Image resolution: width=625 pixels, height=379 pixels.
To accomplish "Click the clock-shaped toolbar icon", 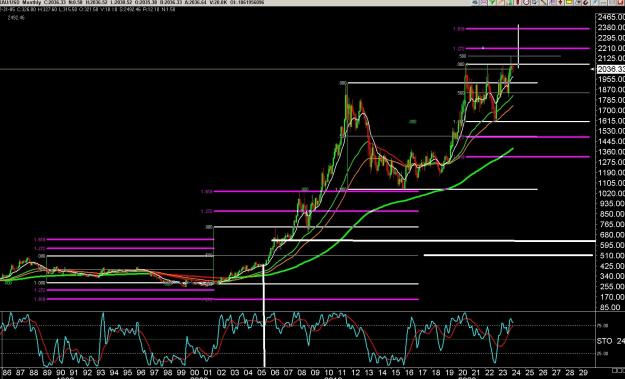I will 526,2.
